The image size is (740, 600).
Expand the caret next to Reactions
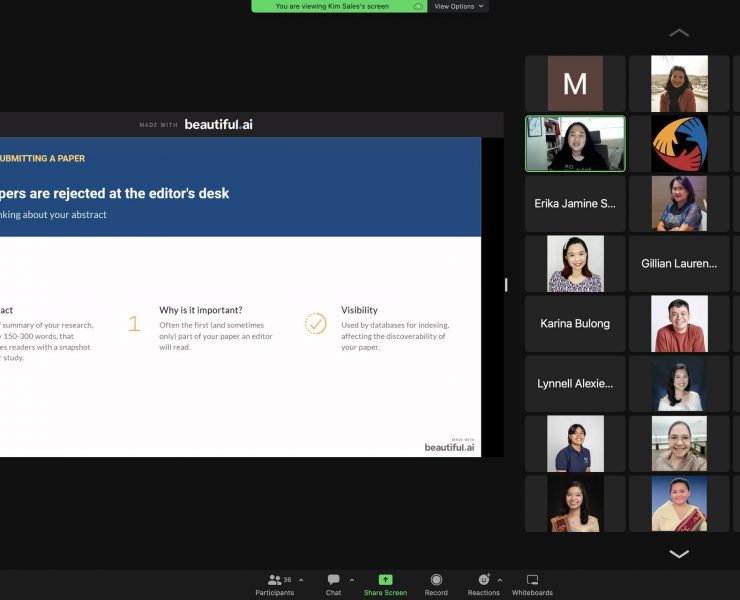pyautogui.click(x=500, y=580)
